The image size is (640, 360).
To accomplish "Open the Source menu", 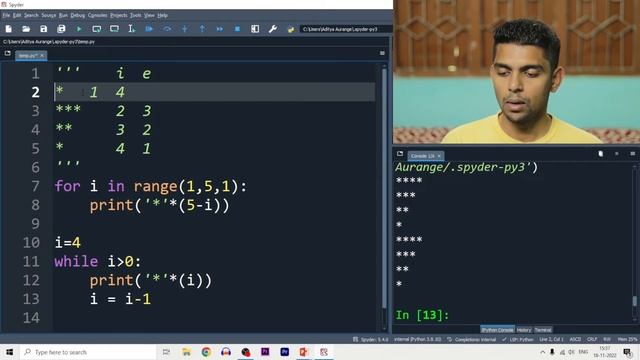I will (49, 15).
